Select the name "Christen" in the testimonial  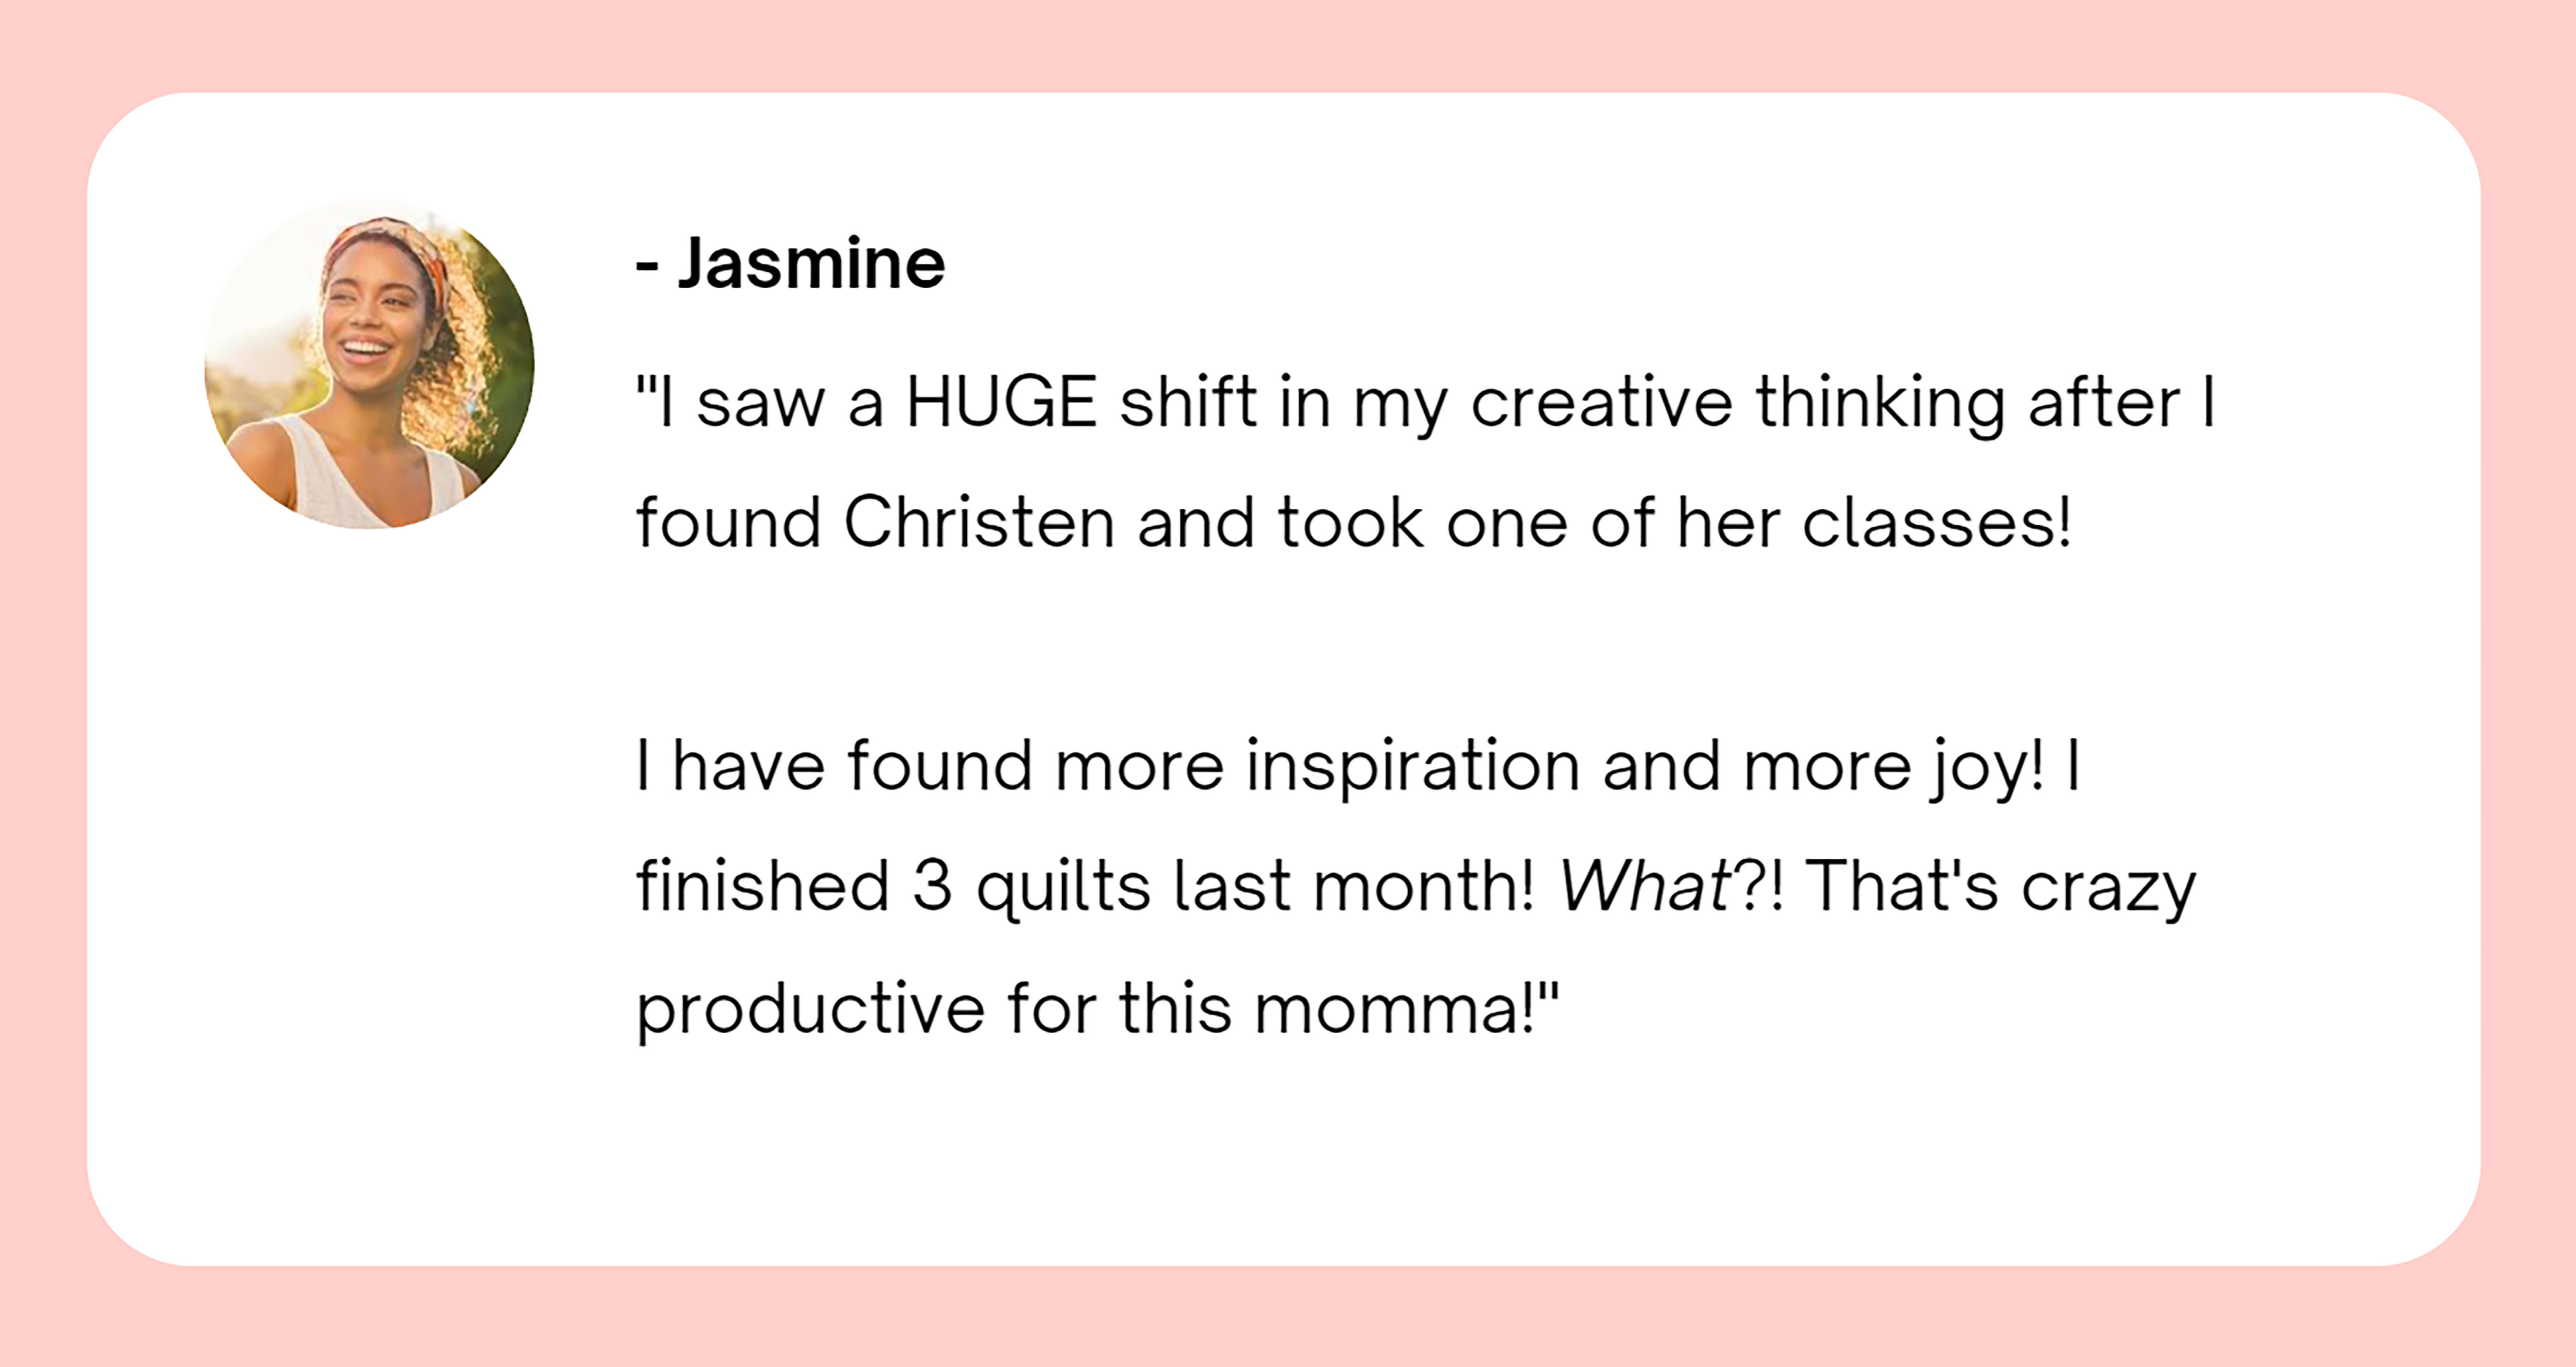[979, 523]
